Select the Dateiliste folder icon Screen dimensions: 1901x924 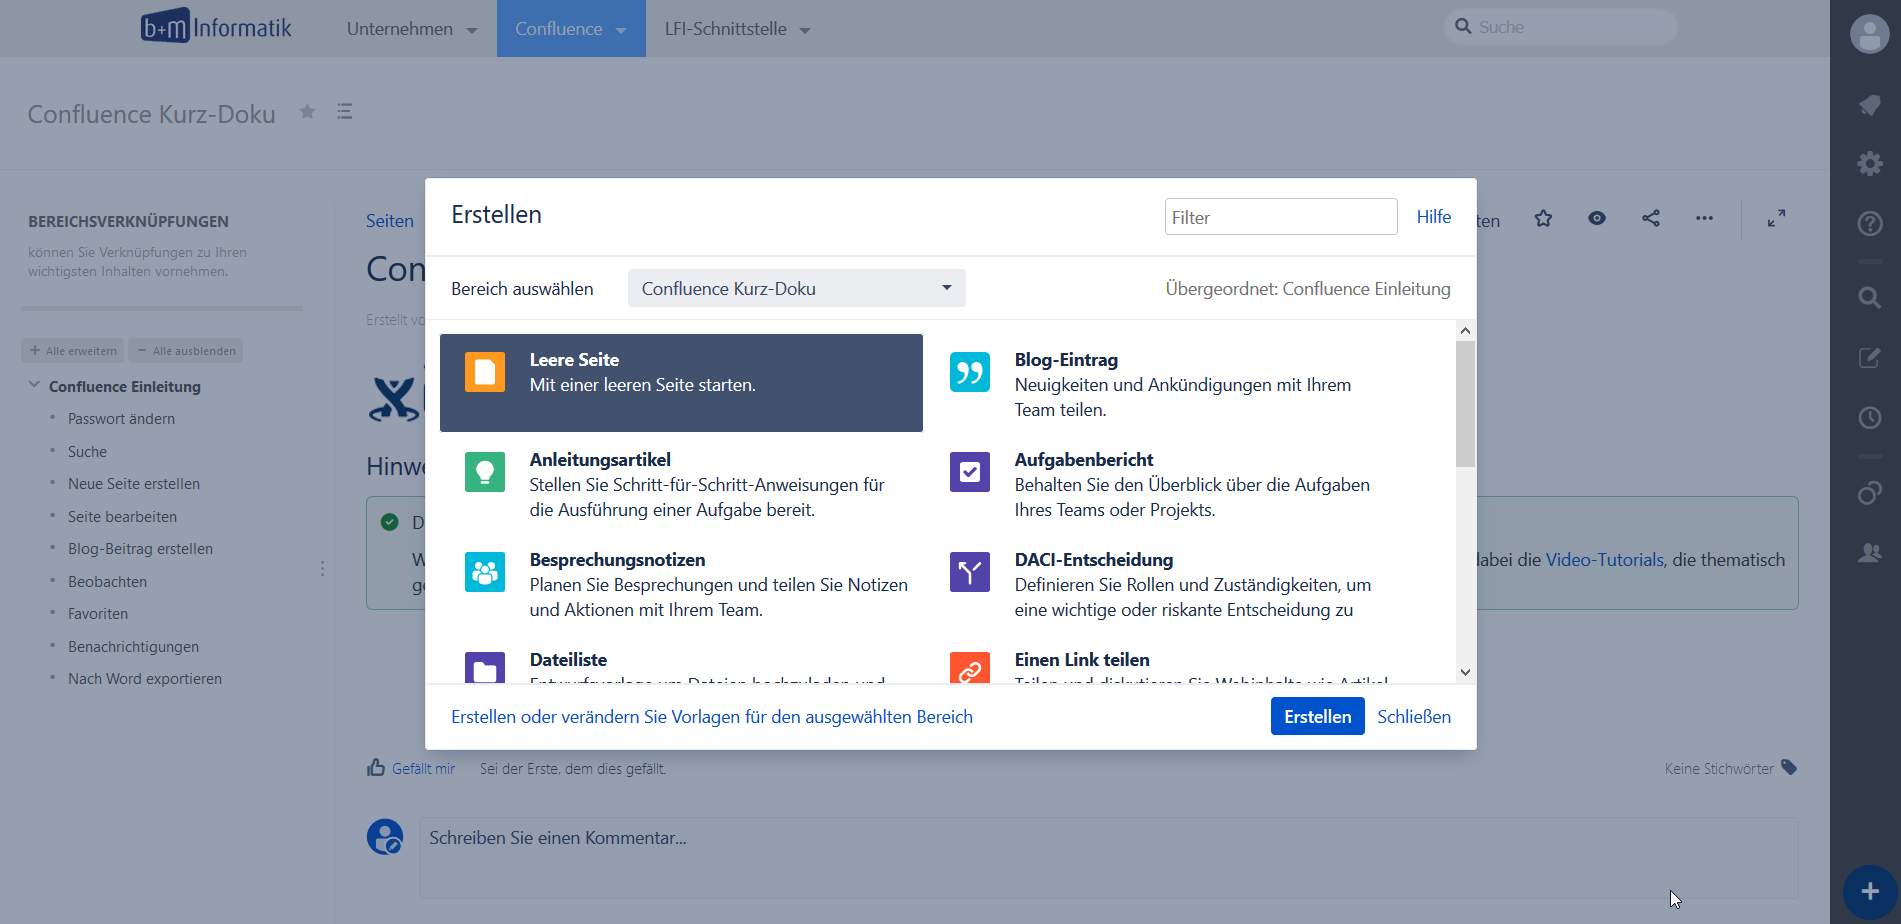[485, 667]
